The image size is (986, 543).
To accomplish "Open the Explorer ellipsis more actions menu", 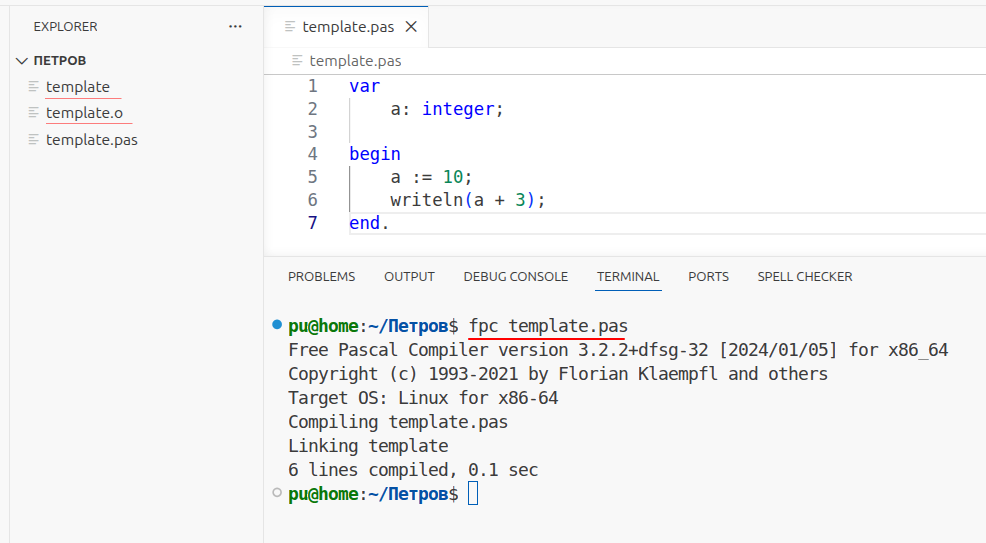I will pyautogui.click(x=235, y=27).
